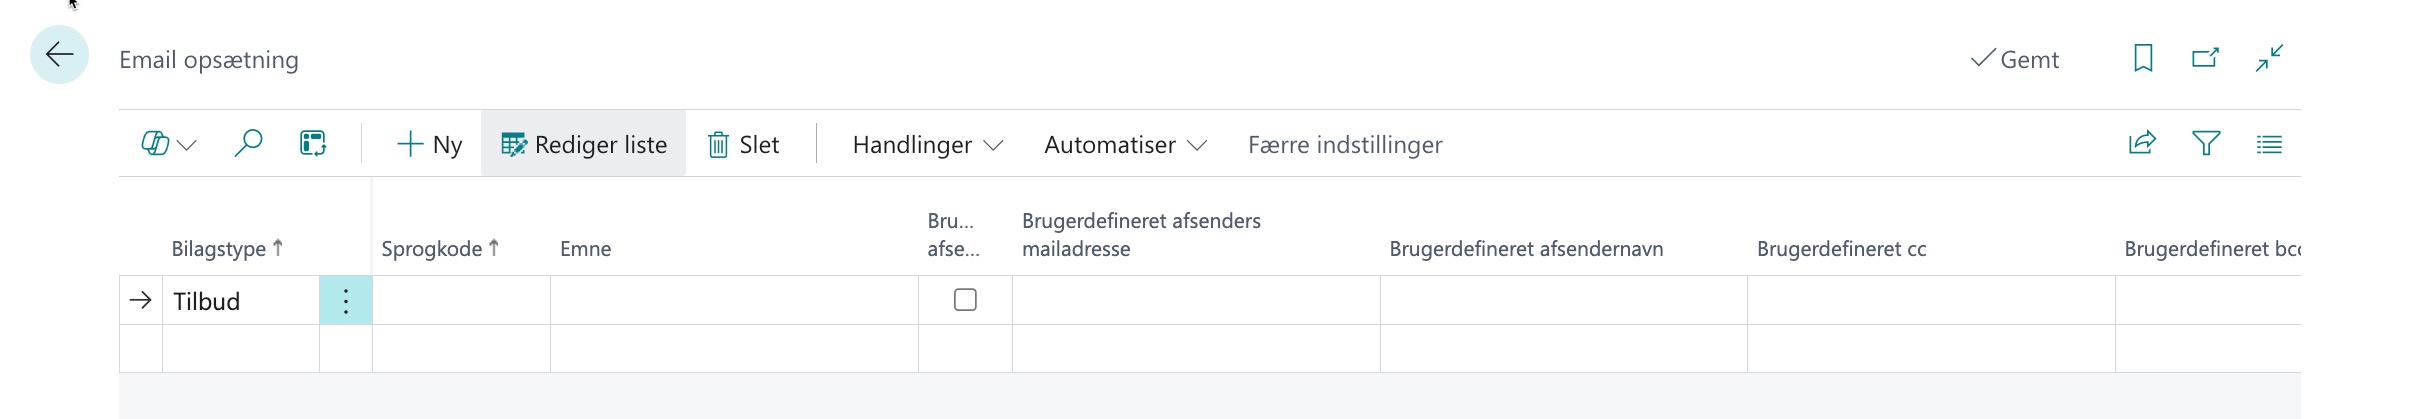Click the Slet delete button

coord(743,145)
